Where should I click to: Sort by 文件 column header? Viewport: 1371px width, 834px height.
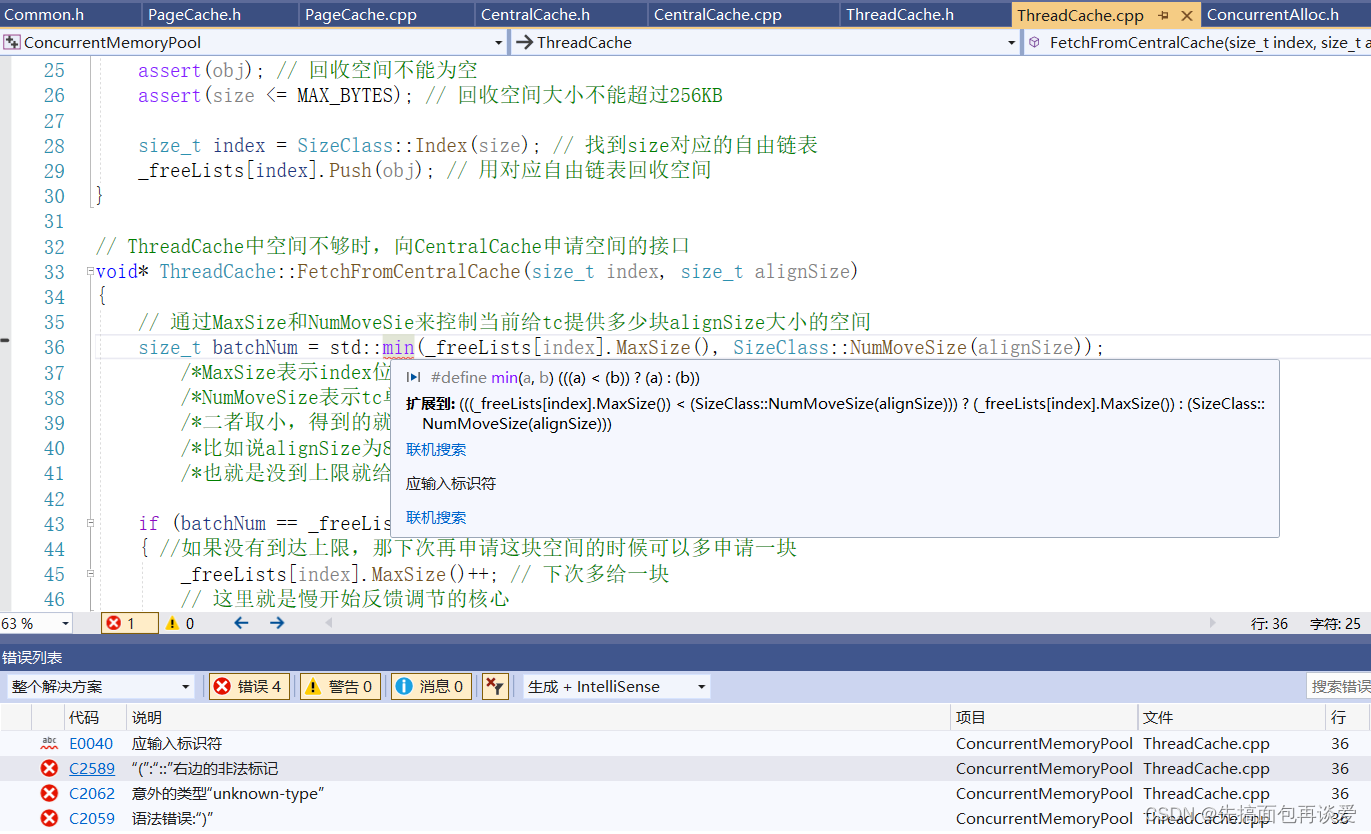pyautogui.click(x=1231, y=718)
